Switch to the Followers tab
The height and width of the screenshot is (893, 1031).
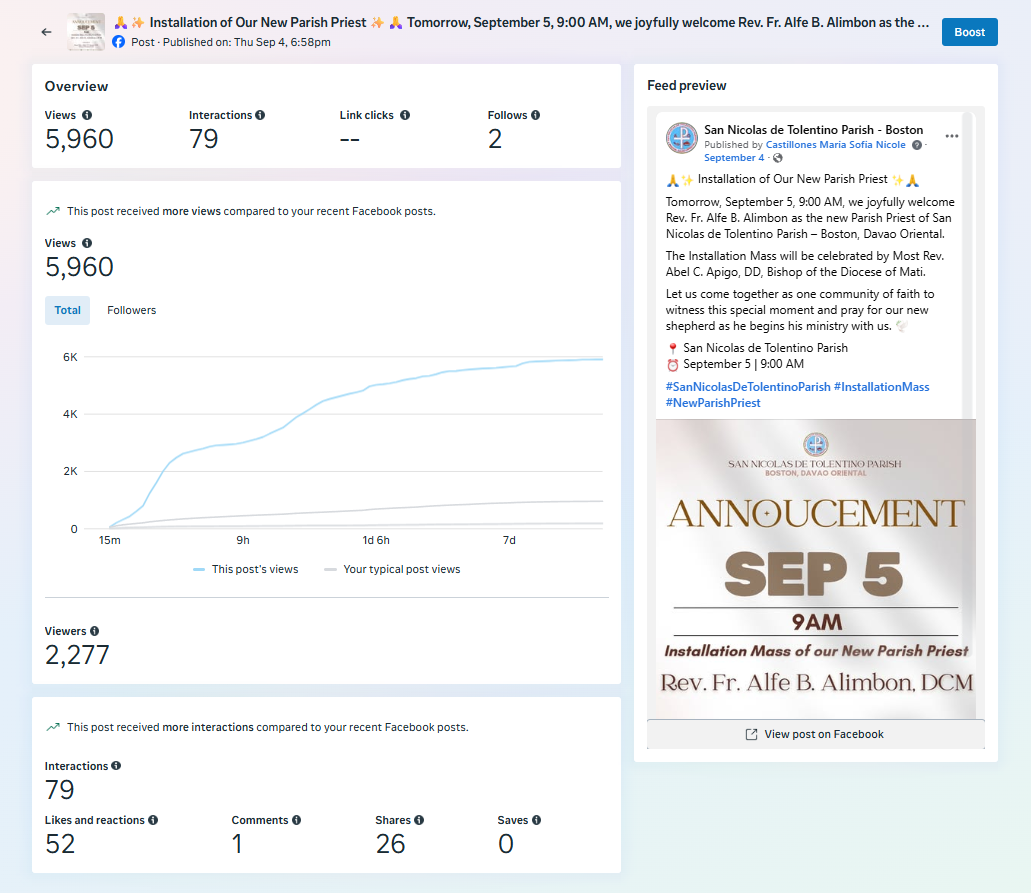coord(132,310)
